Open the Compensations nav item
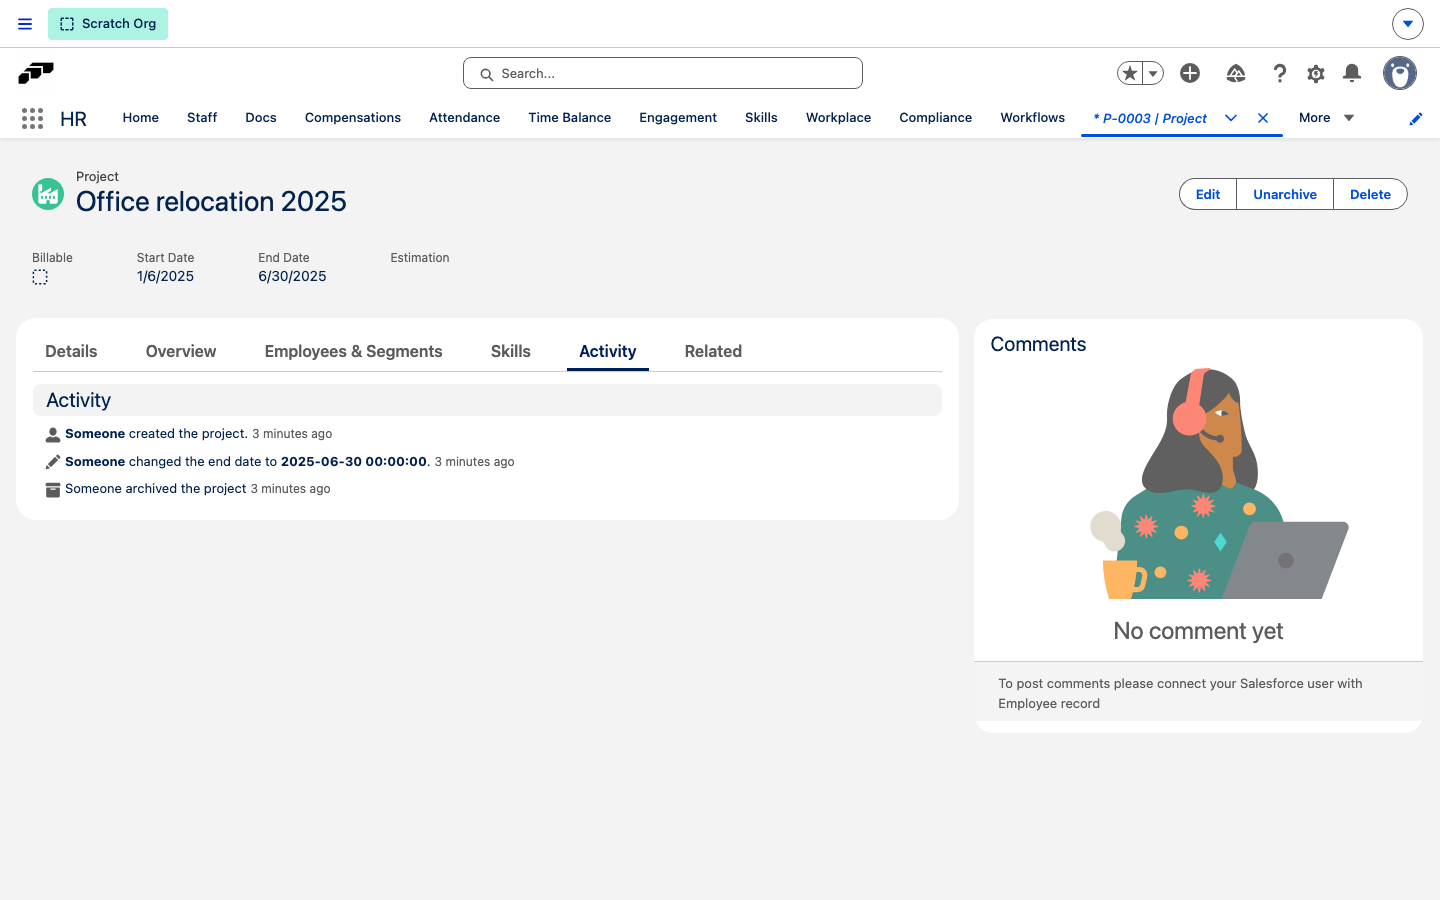This screenshot has width=1440, height=900. pos(353,118)
